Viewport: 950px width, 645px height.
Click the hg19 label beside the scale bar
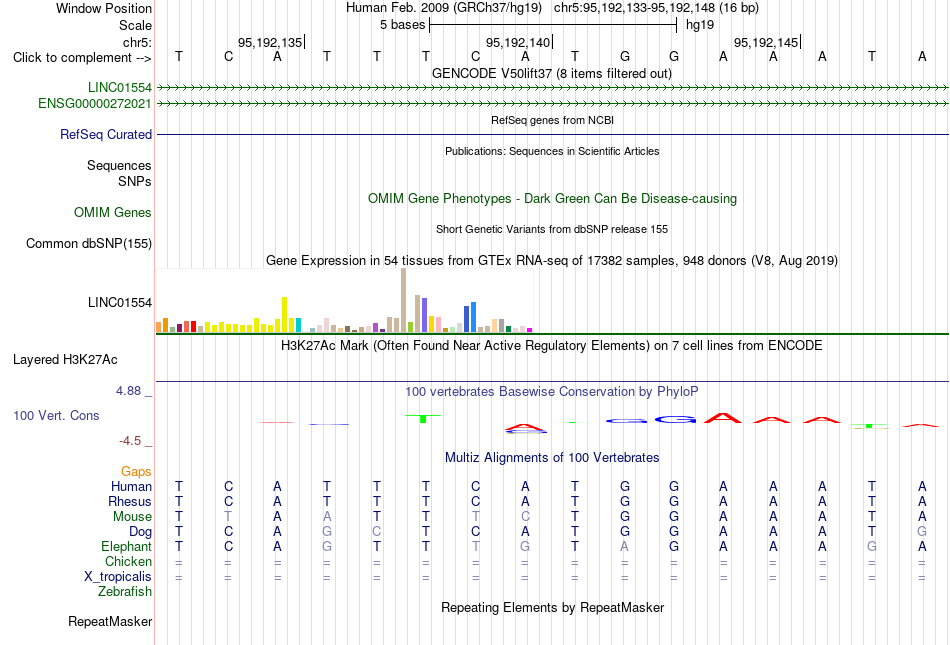coord(700,25)
